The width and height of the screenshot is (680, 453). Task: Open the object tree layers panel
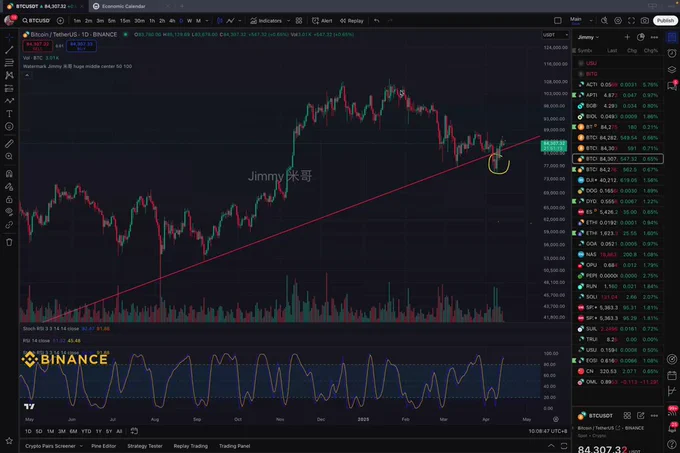672,69
